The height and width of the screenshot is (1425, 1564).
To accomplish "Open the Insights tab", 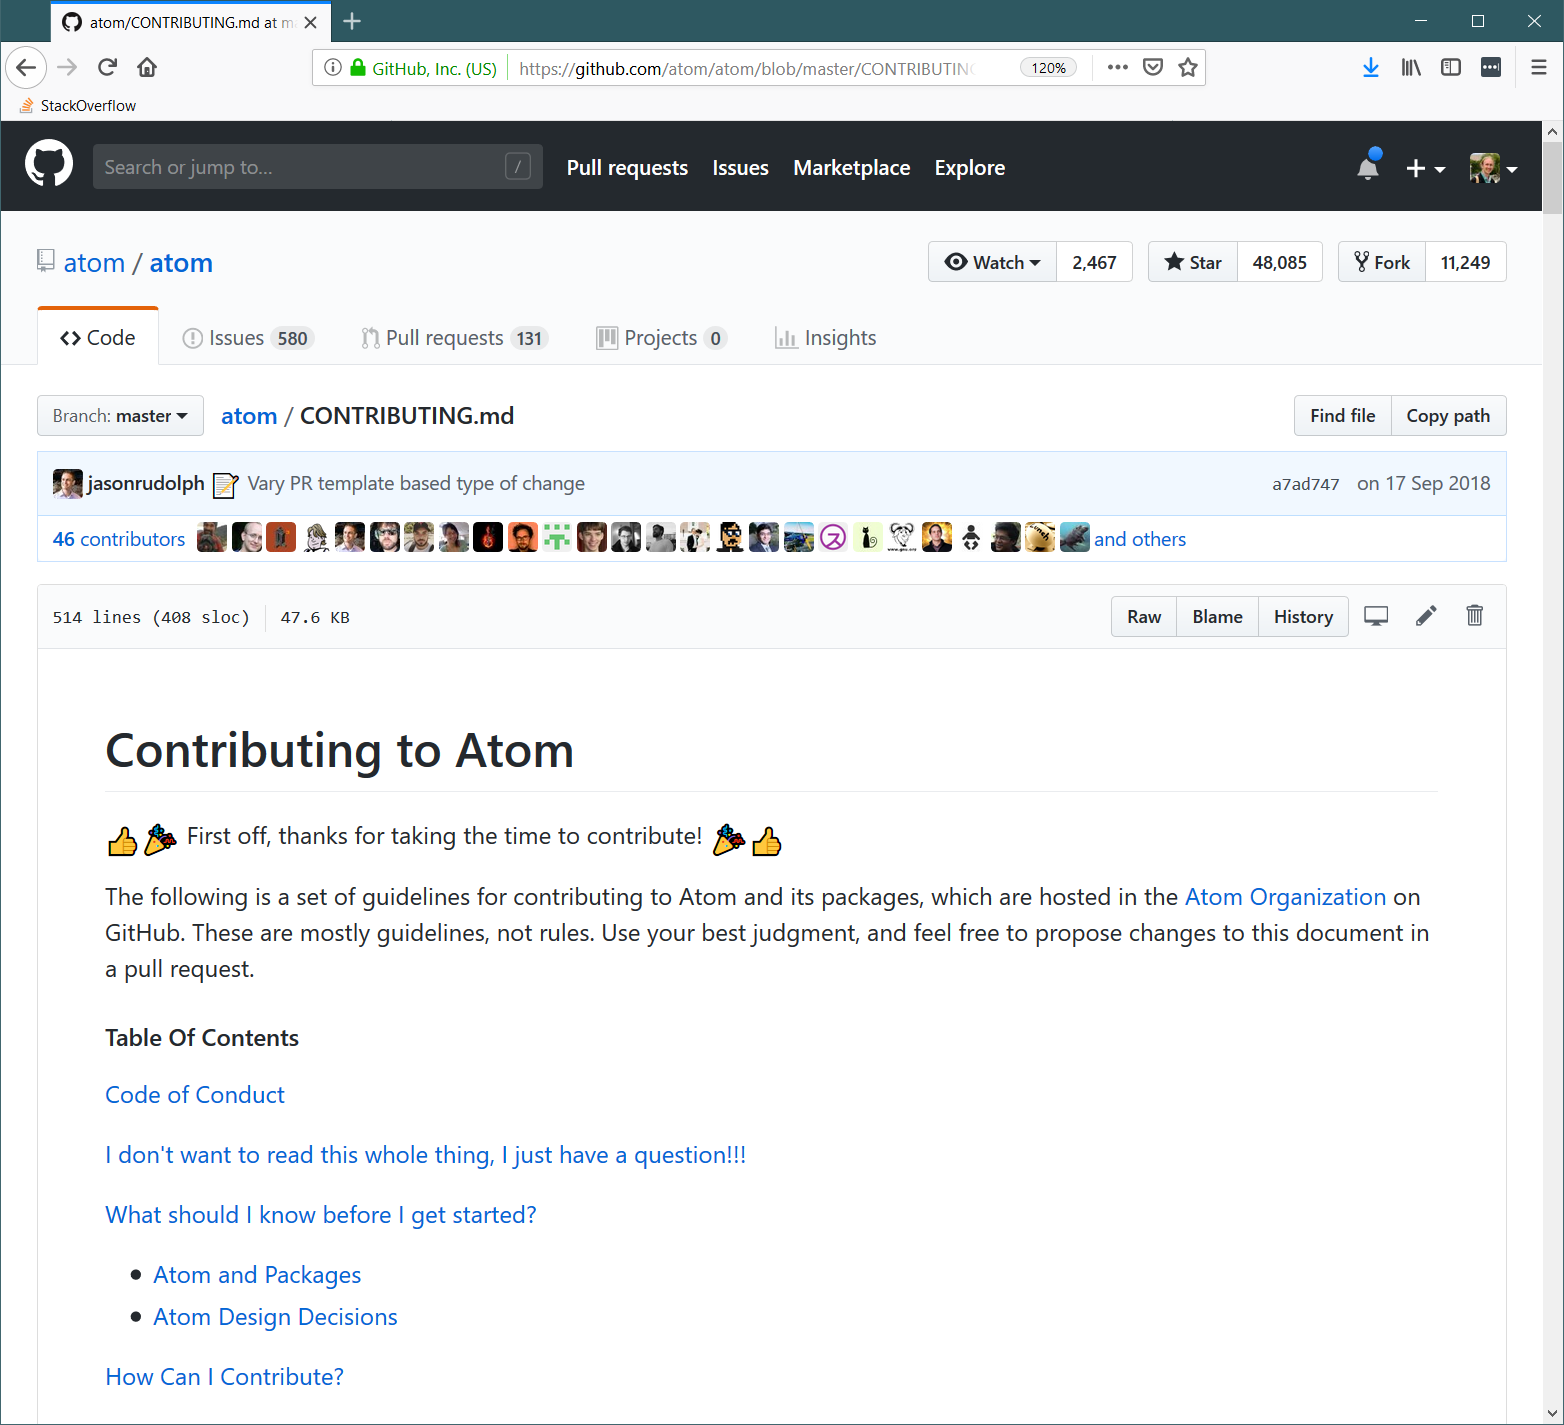I will point(825,338).
